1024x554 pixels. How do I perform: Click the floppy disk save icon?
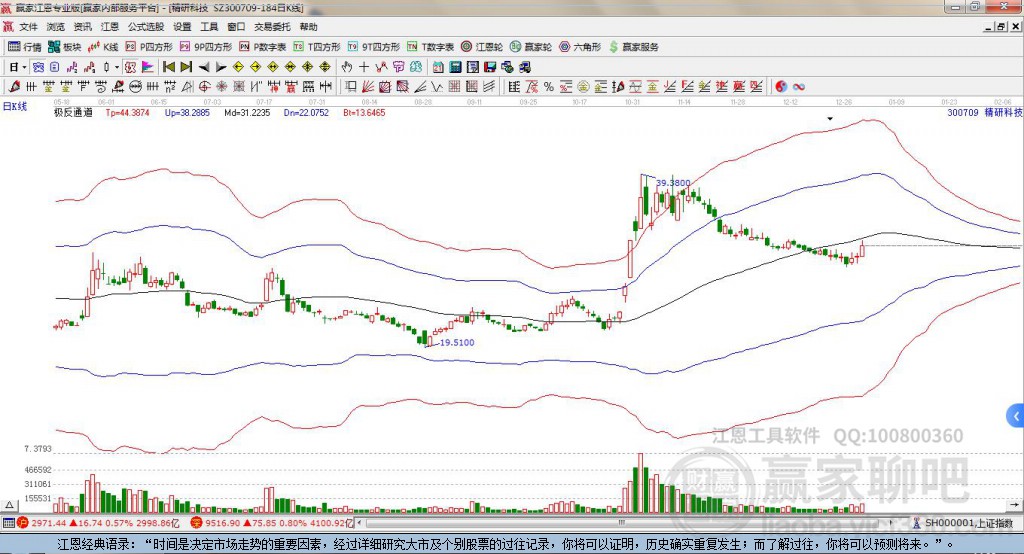pyautogui.click(x=490, y=67)
